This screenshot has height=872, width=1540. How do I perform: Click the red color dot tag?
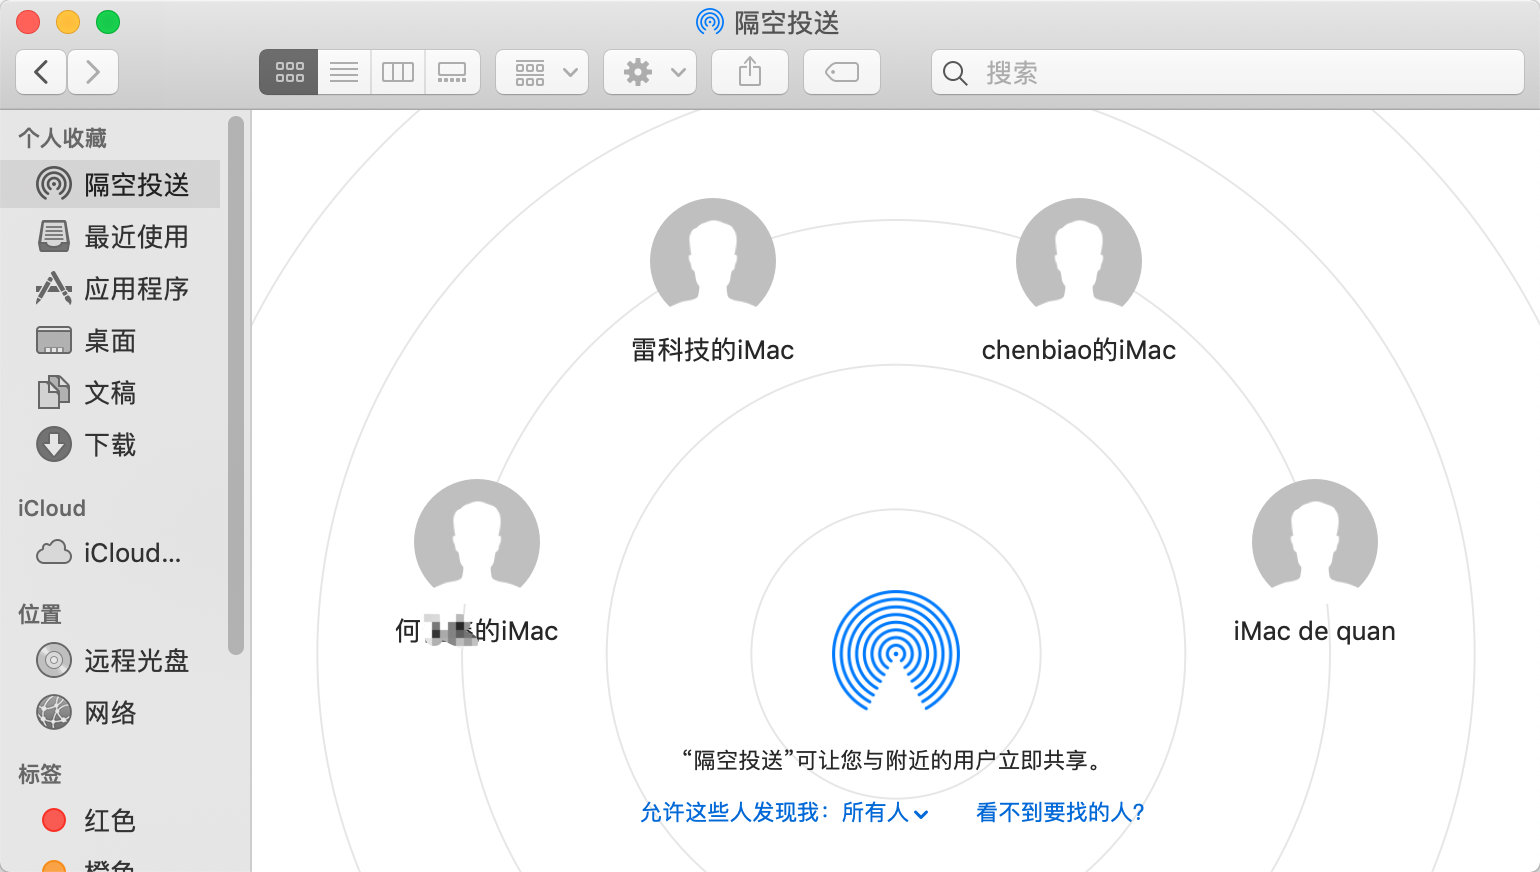pyautogui.click(x=54, y=820)
